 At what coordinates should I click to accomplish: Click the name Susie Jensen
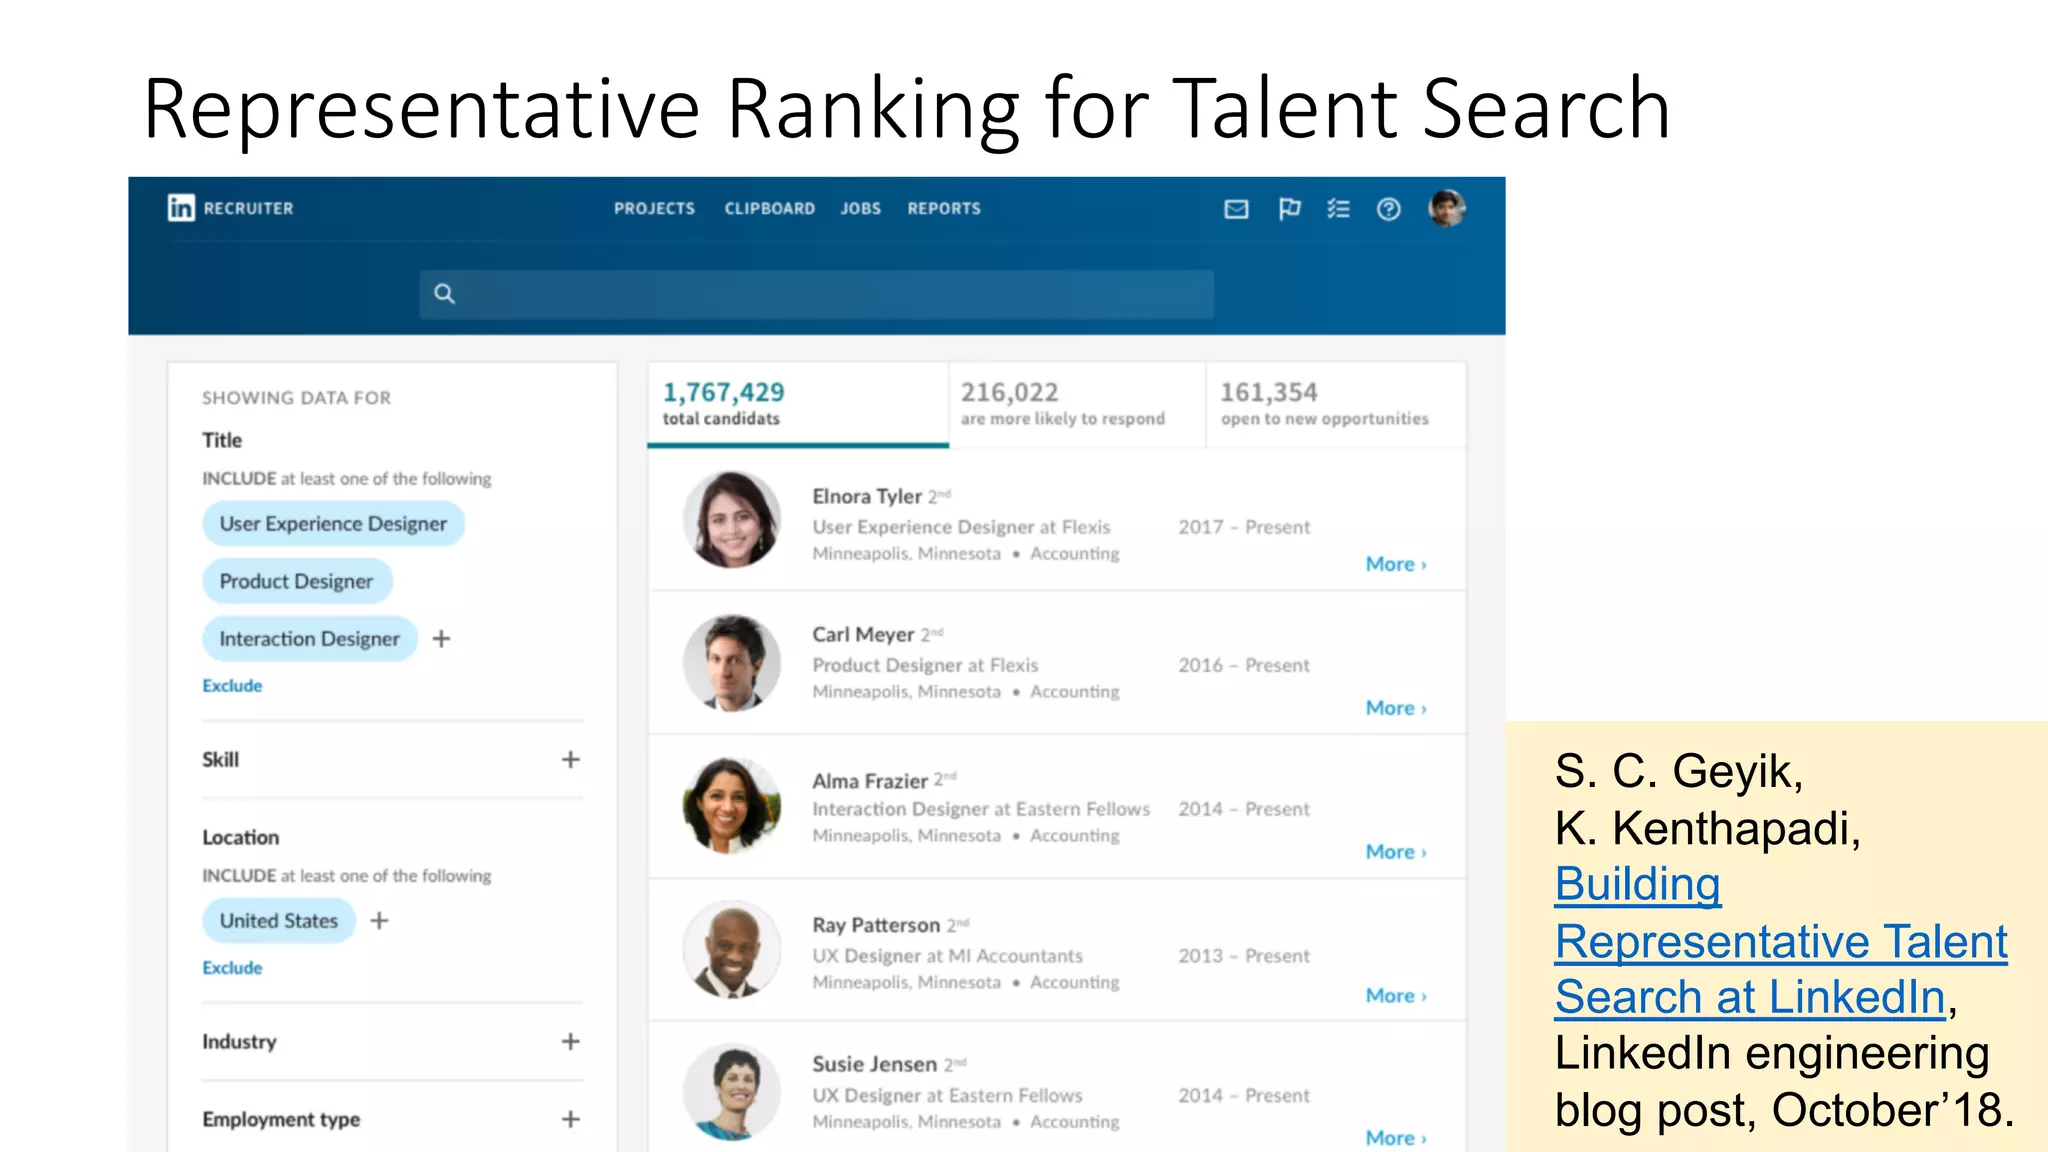pos(875,1064)
